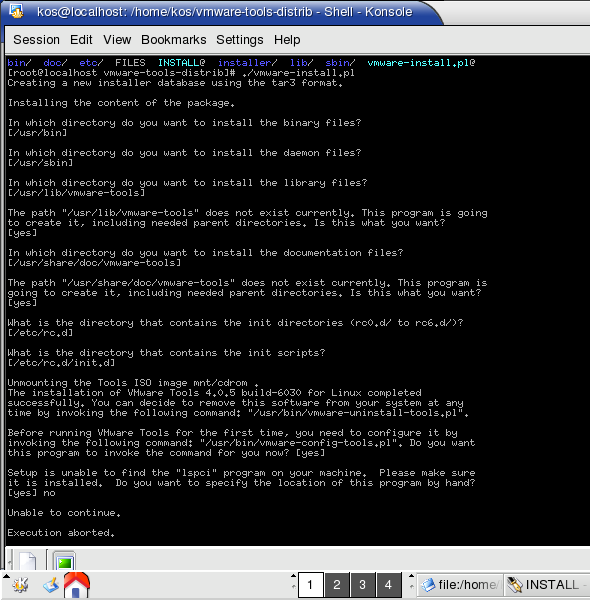The height and width of the screenshot is (600, 590).
Task: Open the Help menu
Action: [x=287, y=40]
